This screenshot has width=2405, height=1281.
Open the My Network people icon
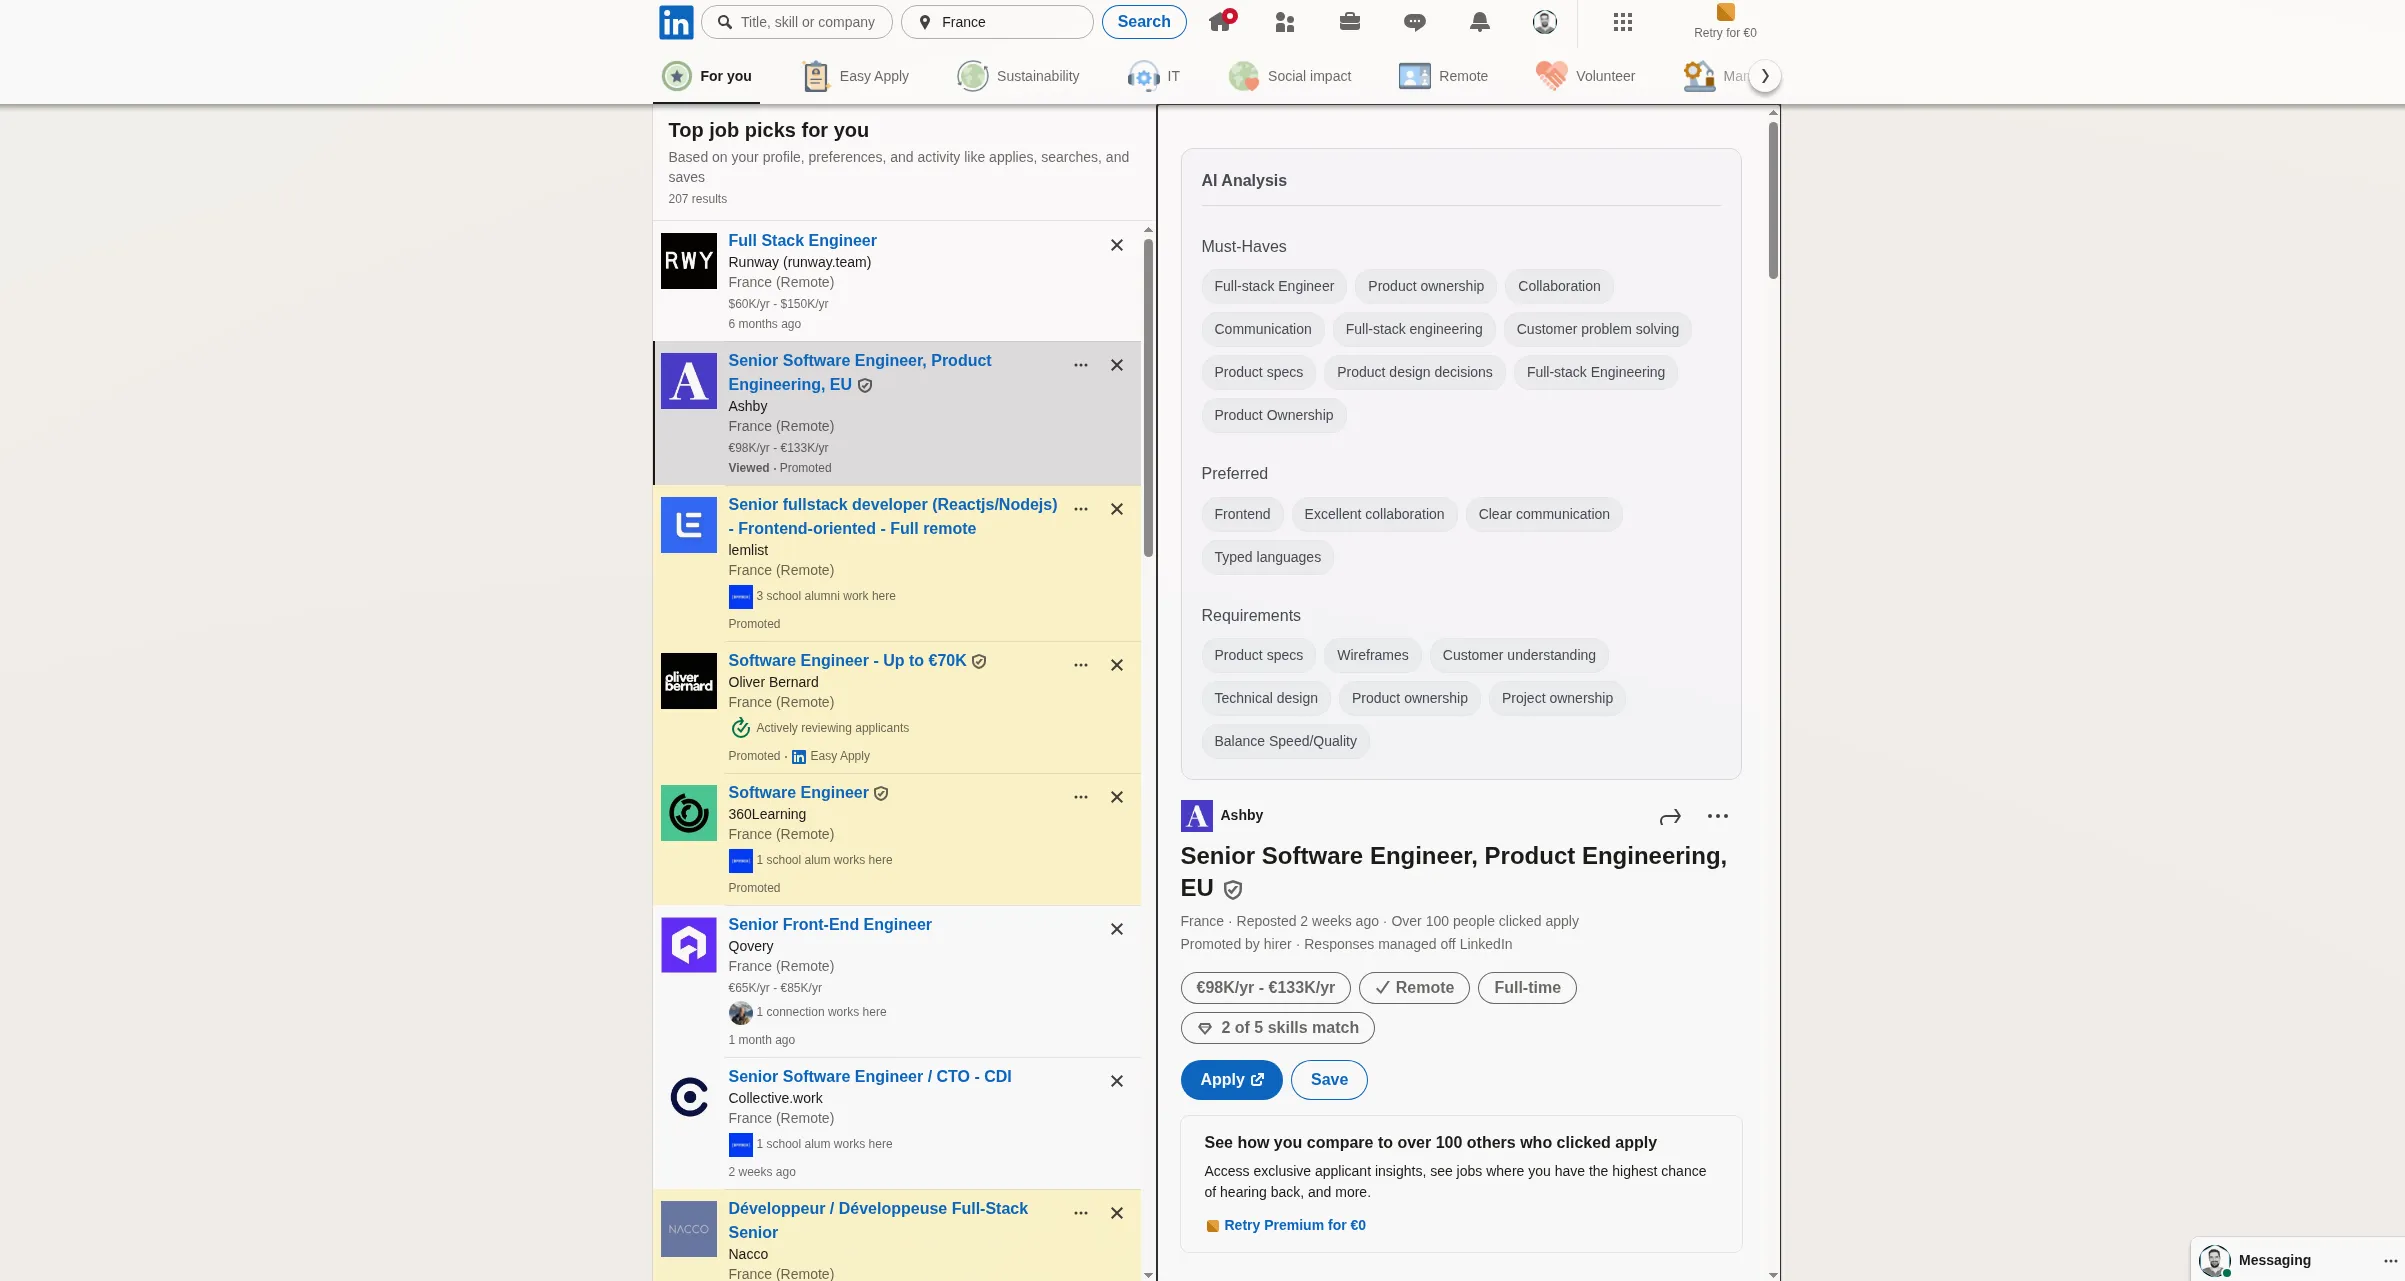tap(1285, 21)
